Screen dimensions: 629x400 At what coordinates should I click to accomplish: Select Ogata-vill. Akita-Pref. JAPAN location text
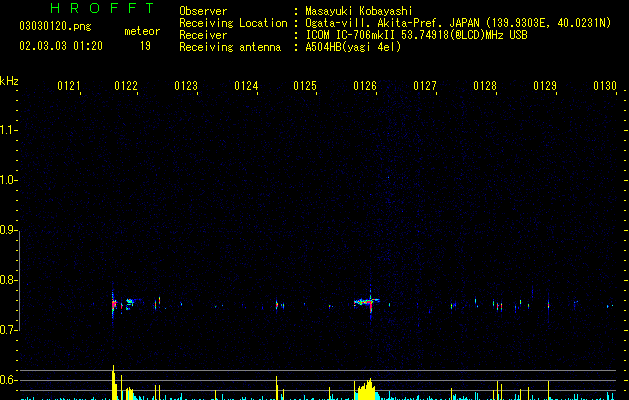tap(458, 23)
